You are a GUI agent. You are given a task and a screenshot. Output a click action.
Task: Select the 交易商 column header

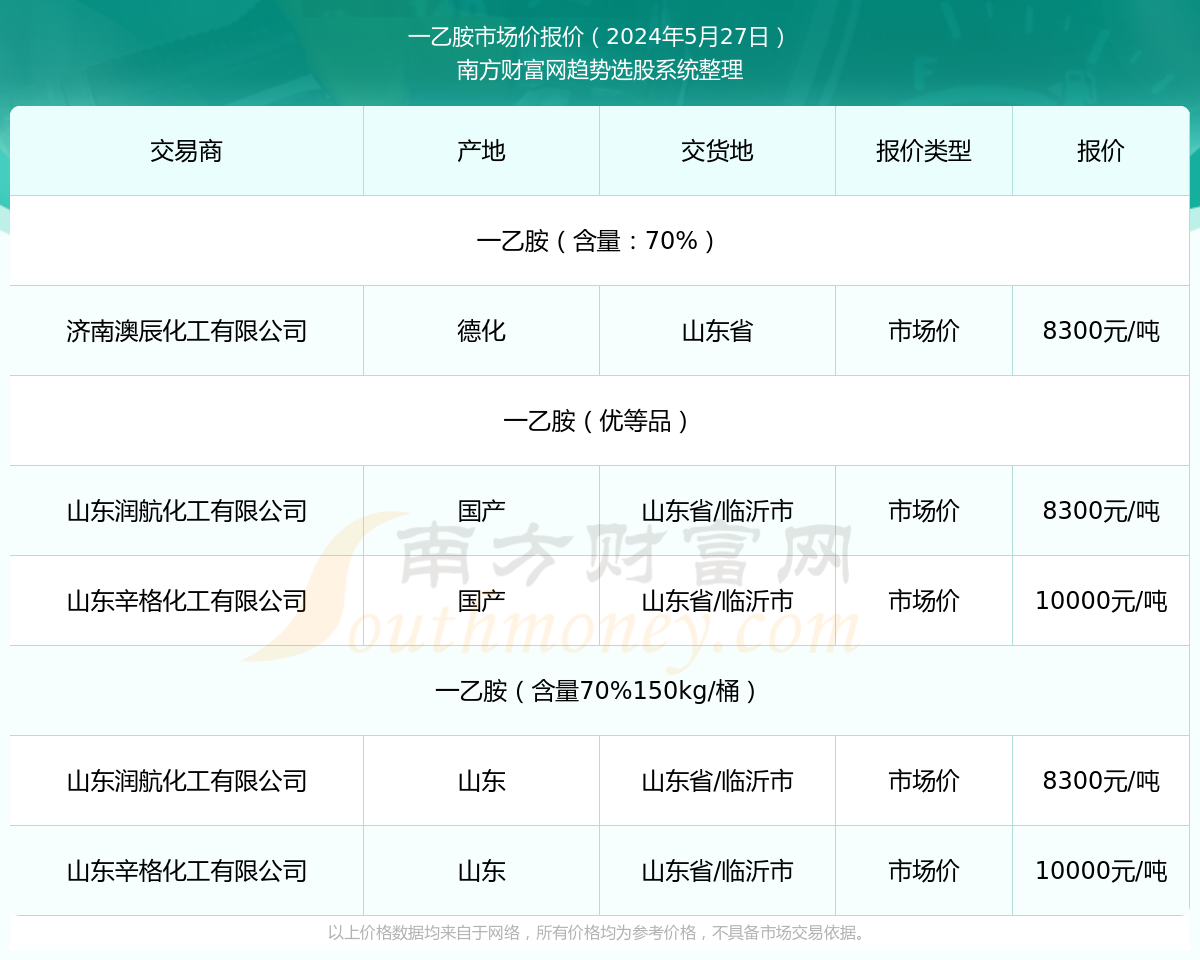186,151
